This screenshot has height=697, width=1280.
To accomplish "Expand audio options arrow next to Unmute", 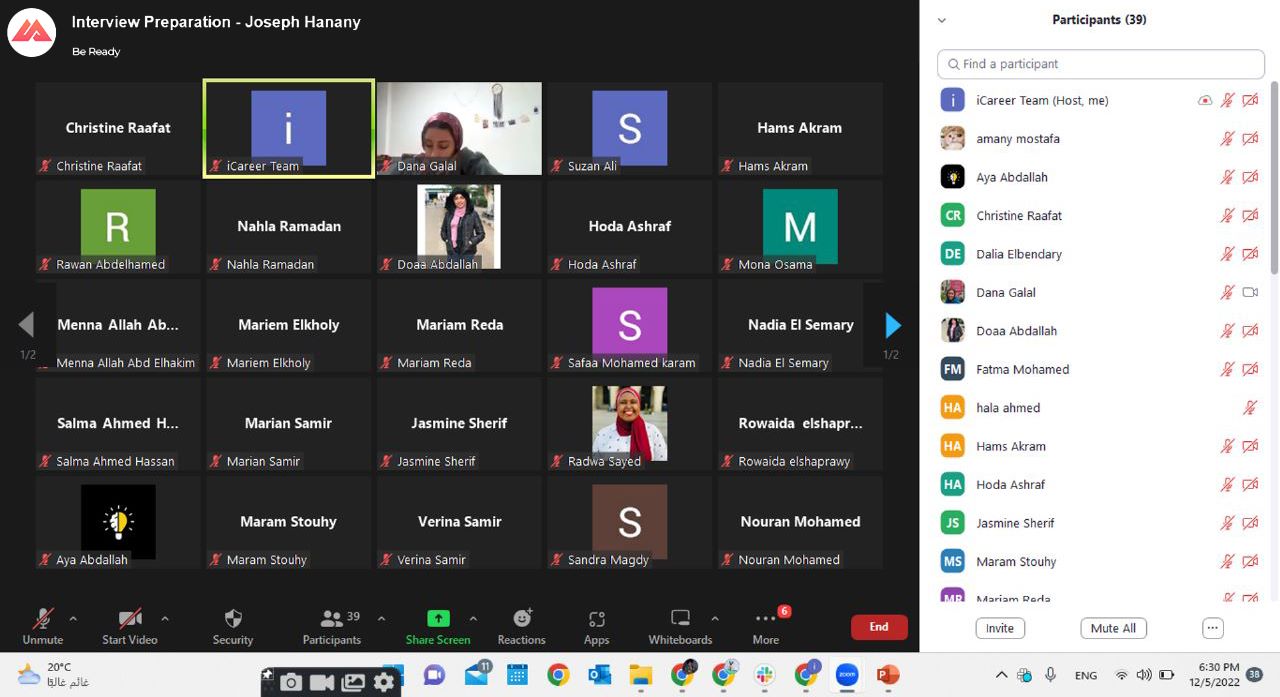I will point(73,619).
